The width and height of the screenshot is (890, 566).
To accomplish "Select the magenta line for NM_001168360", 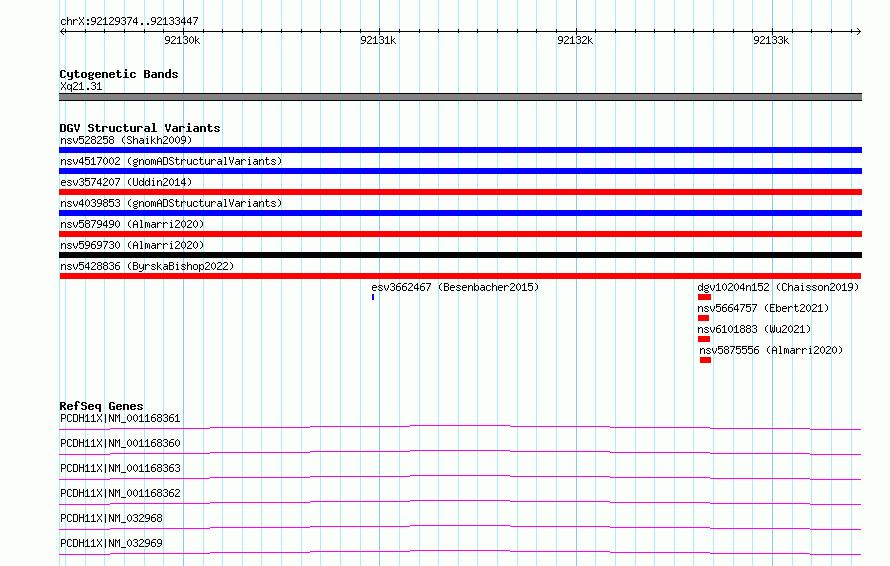I will [x=460, y=452].
